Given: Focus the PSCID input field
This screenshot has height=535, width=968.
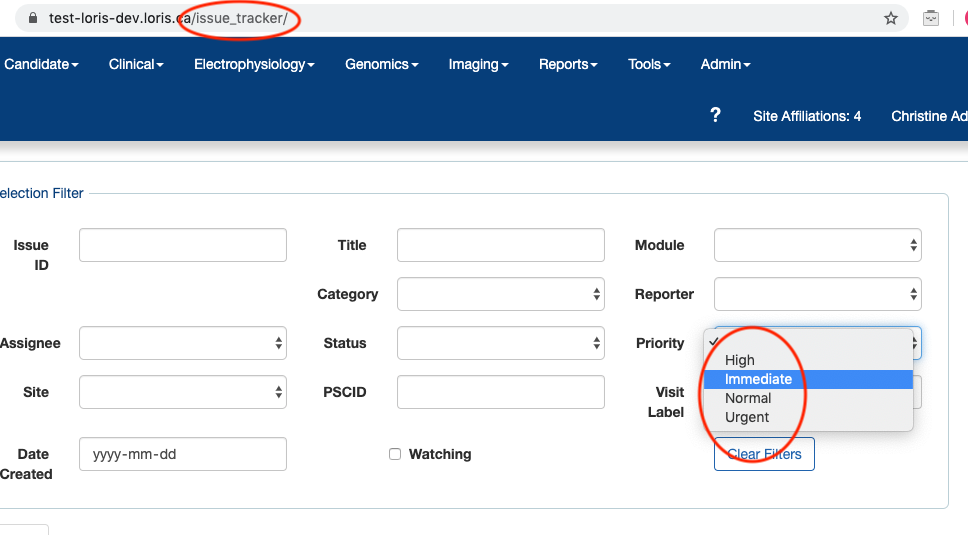Looking at the screenshot, I should (501, 392).
